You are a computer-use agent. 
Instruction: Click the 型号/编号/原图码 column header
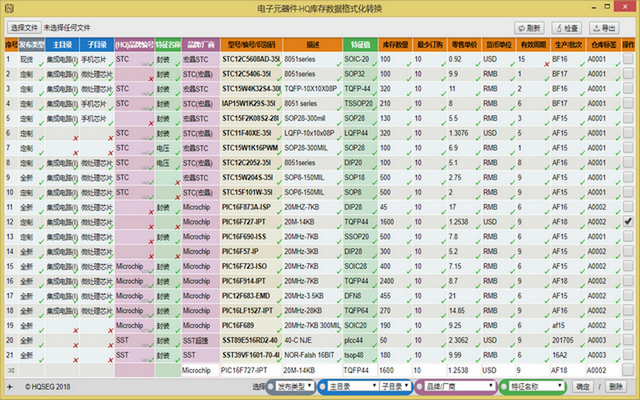click(x=251, y=45)
